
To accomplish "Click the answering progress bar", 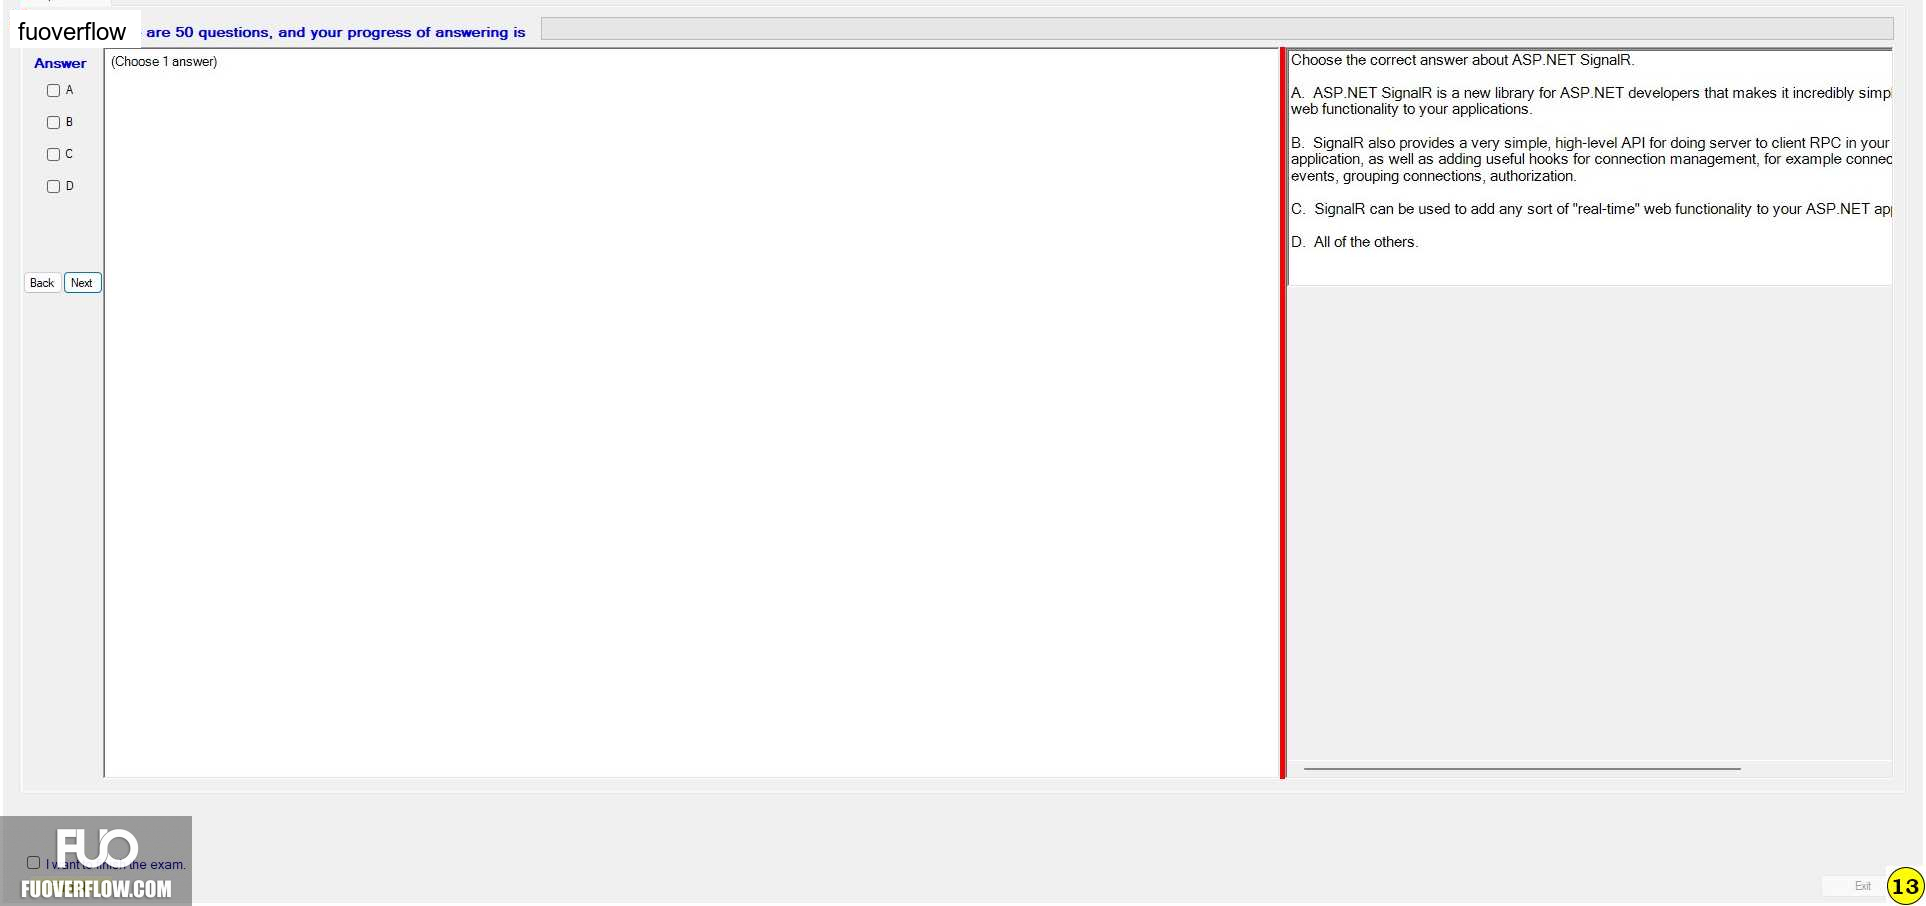I will pyautogui.click(x=1217, y=29).
